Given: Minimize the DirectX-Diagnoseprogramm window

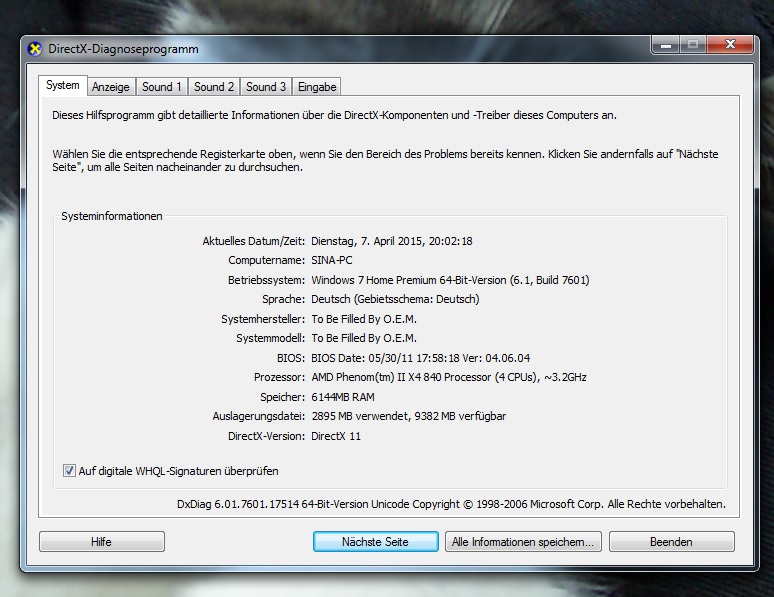Looking at the screenshot, I should pos(666,45).
